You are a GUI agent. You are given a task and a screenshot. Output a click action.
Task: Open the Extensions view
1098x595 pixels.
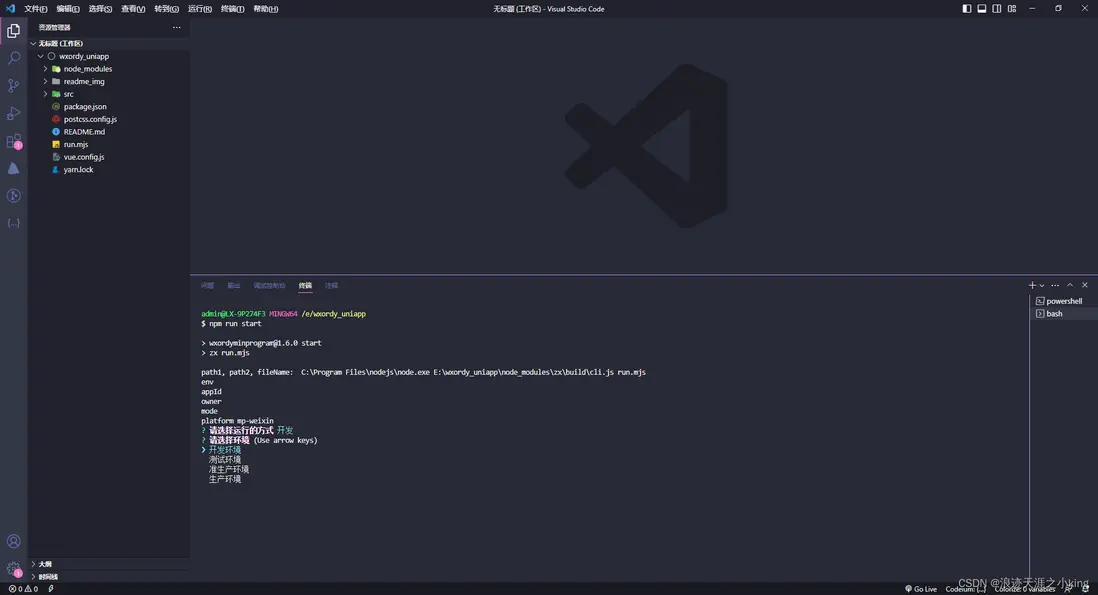pos(13,141)
